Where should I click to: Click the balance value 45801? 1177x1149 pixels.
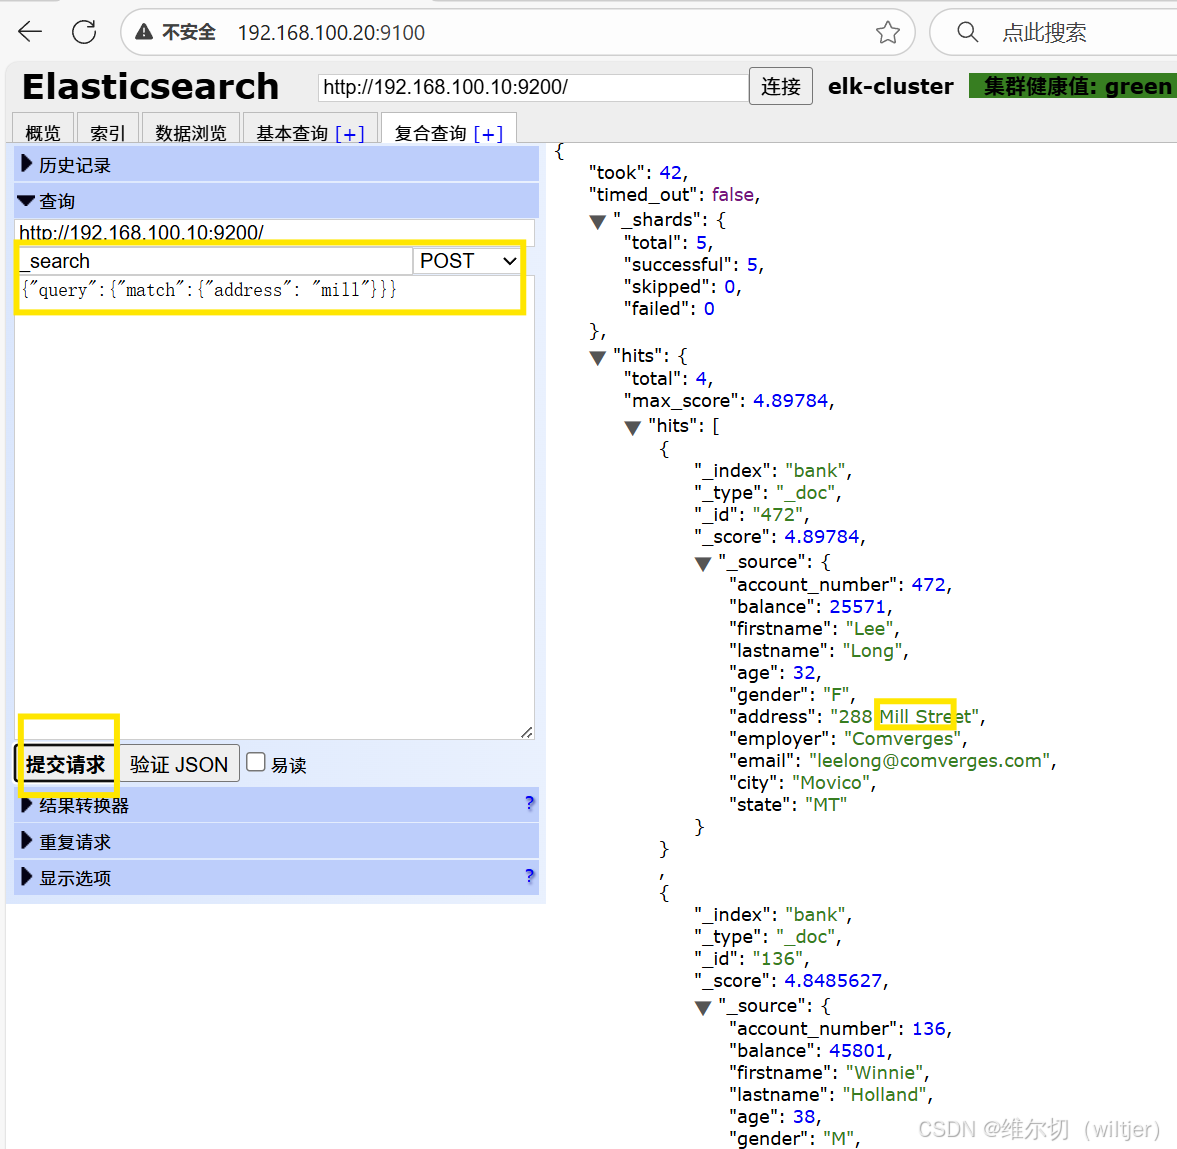coord(857,1051)
